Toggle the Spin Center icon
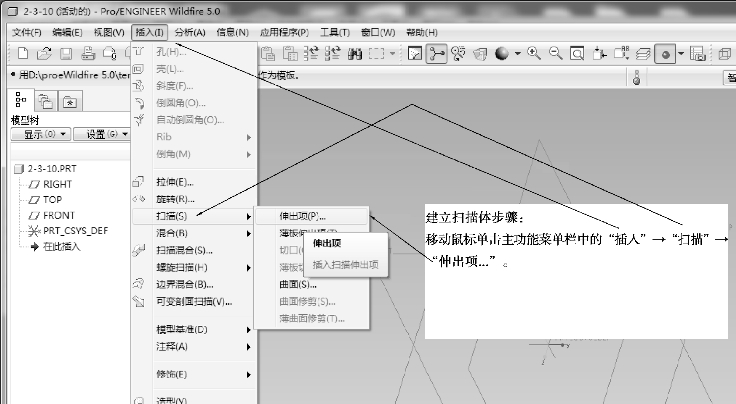 (x=437, y=53)
